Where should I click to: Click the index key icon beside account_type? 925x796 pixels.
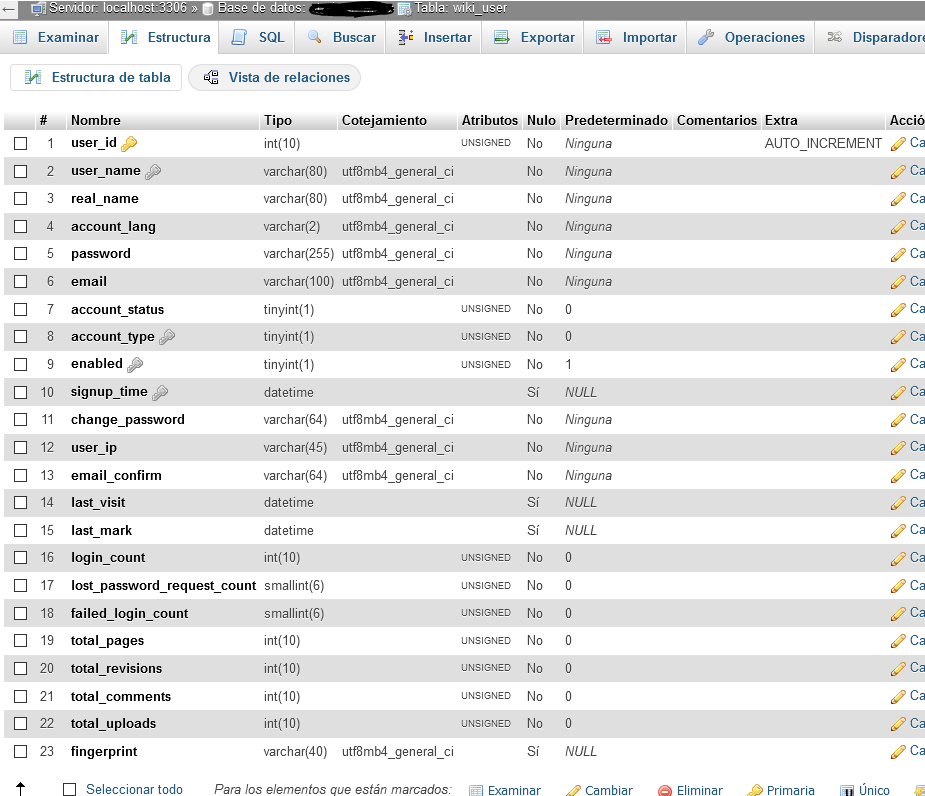(x=167, y=337)
